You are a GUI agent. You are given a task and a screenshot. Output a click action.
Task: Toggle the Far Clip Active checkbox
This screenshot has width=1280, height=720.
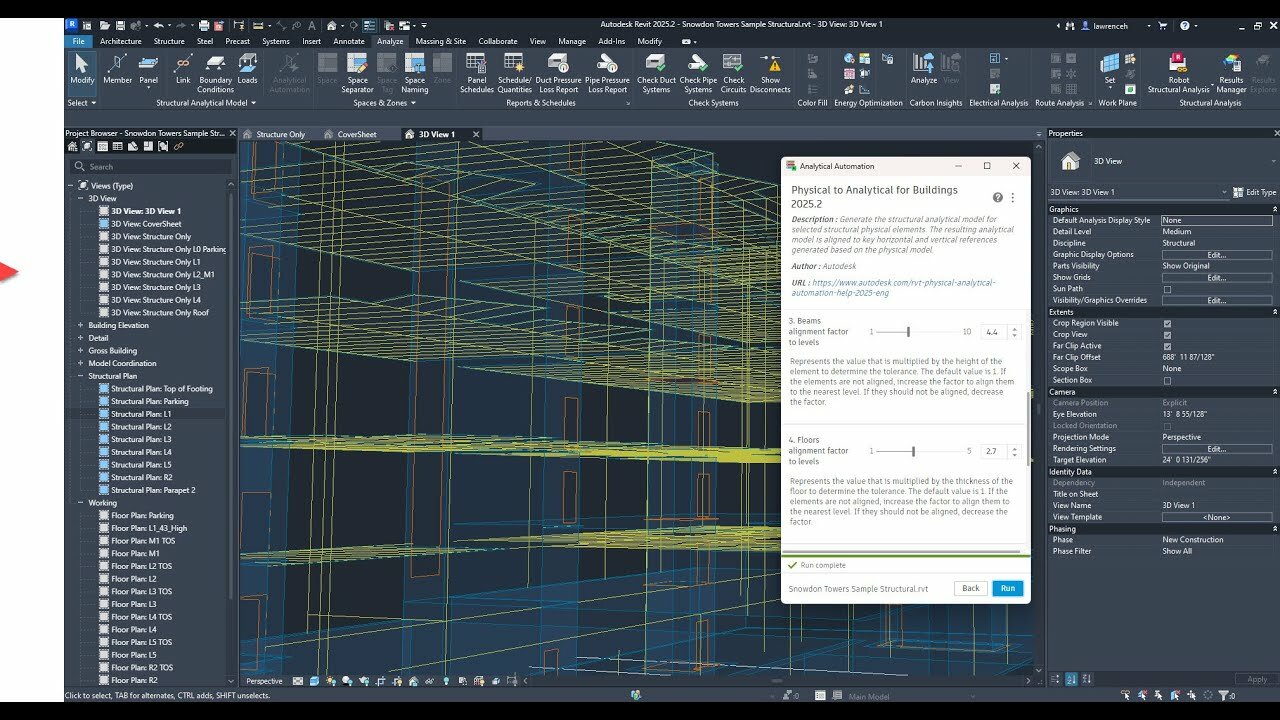tap(1167, 346)
